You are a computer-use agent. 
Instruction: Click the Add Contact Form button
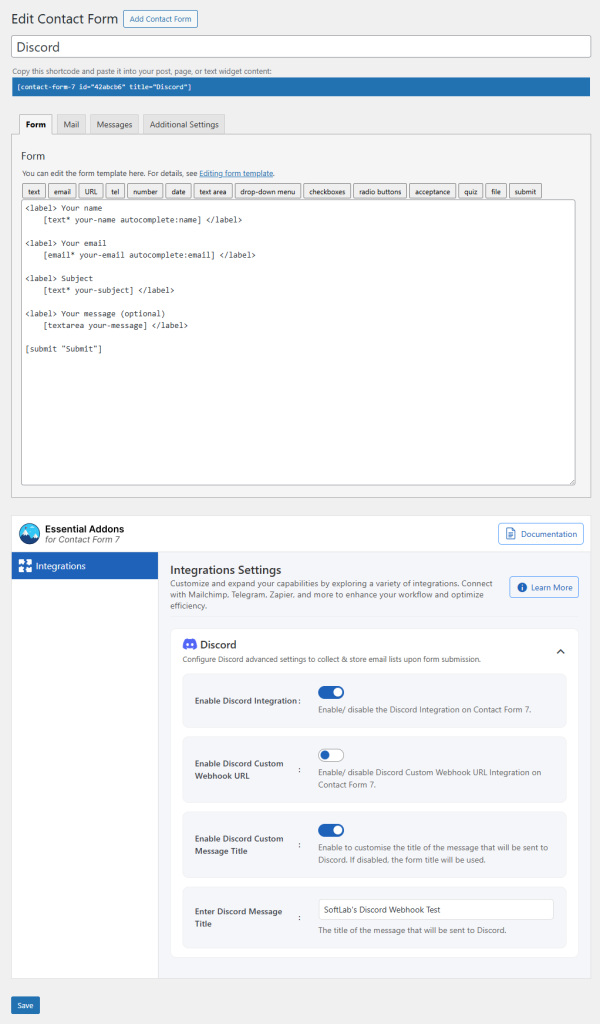(161, 19)
